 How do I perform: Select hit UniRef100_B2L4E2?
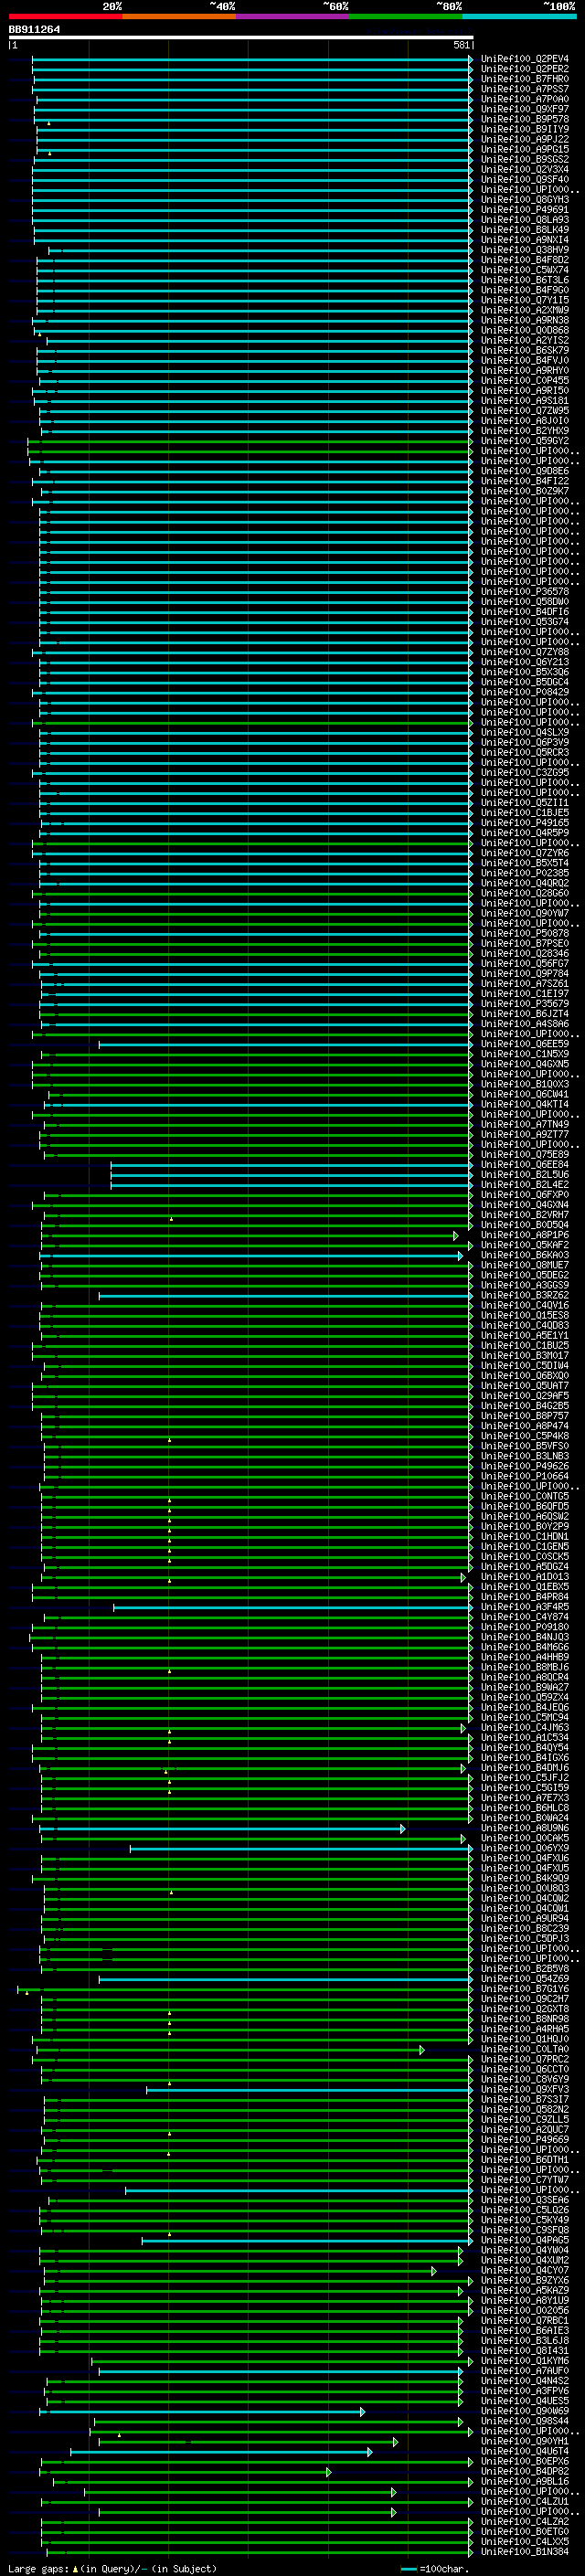pos(525,1184)
